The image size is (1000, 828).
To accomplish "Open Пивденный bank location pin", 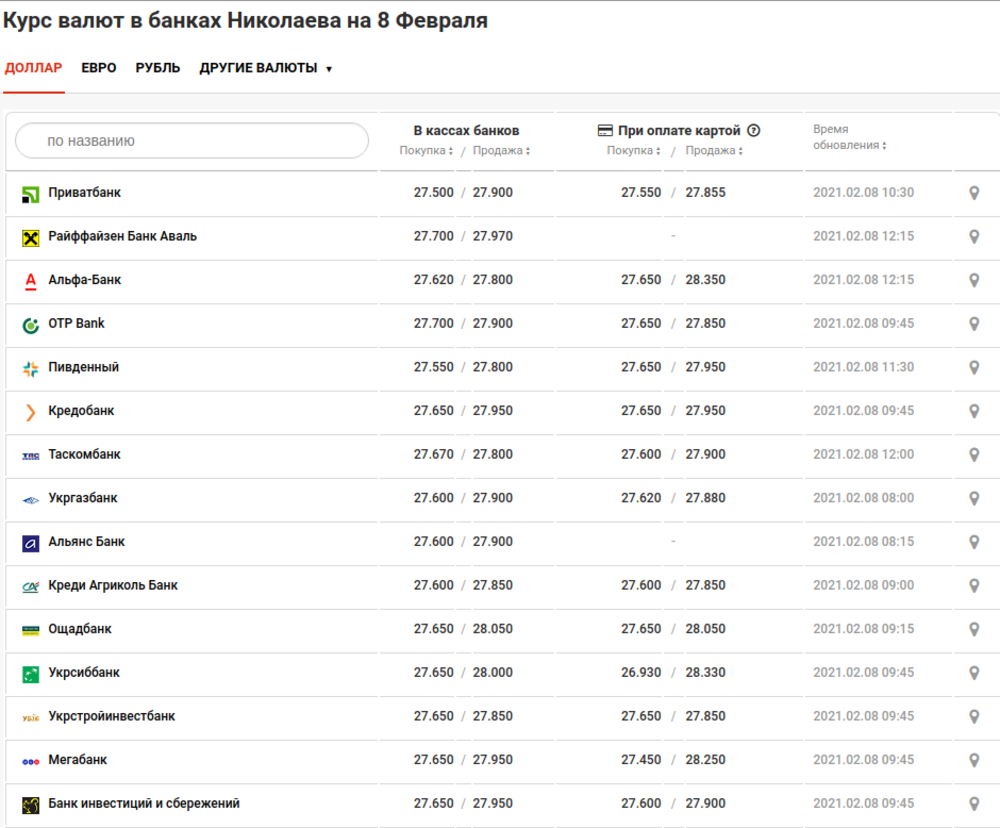I will [974, 367].
